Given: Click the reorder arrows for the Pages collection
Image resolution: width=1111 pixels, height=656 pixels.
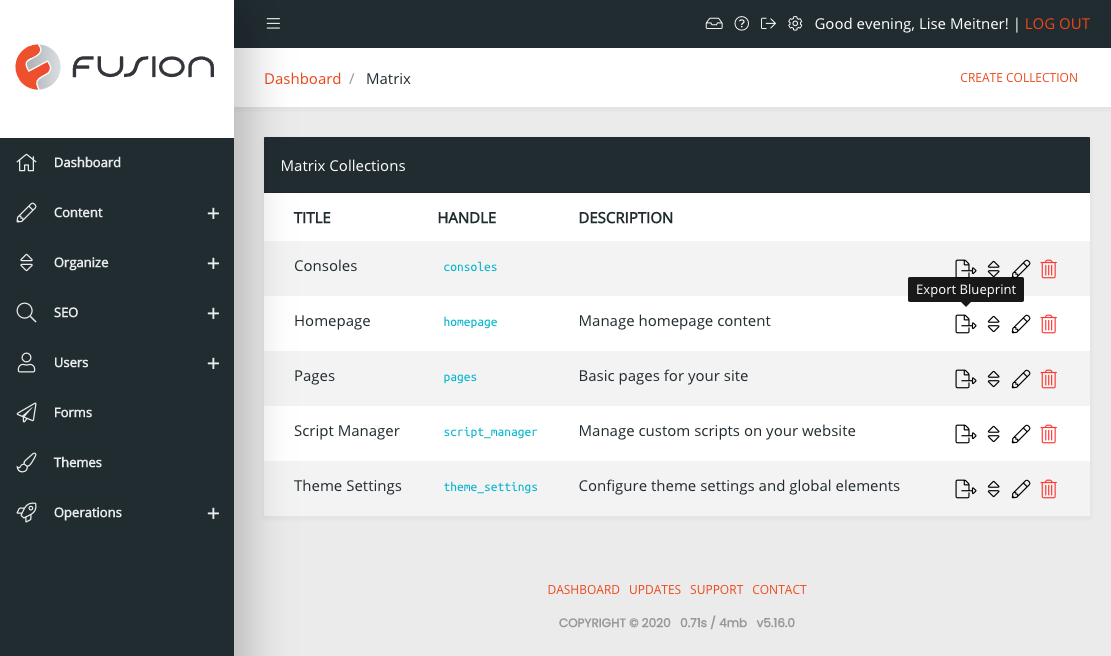Looking at the screenshot, I should (x=993, y=378).
